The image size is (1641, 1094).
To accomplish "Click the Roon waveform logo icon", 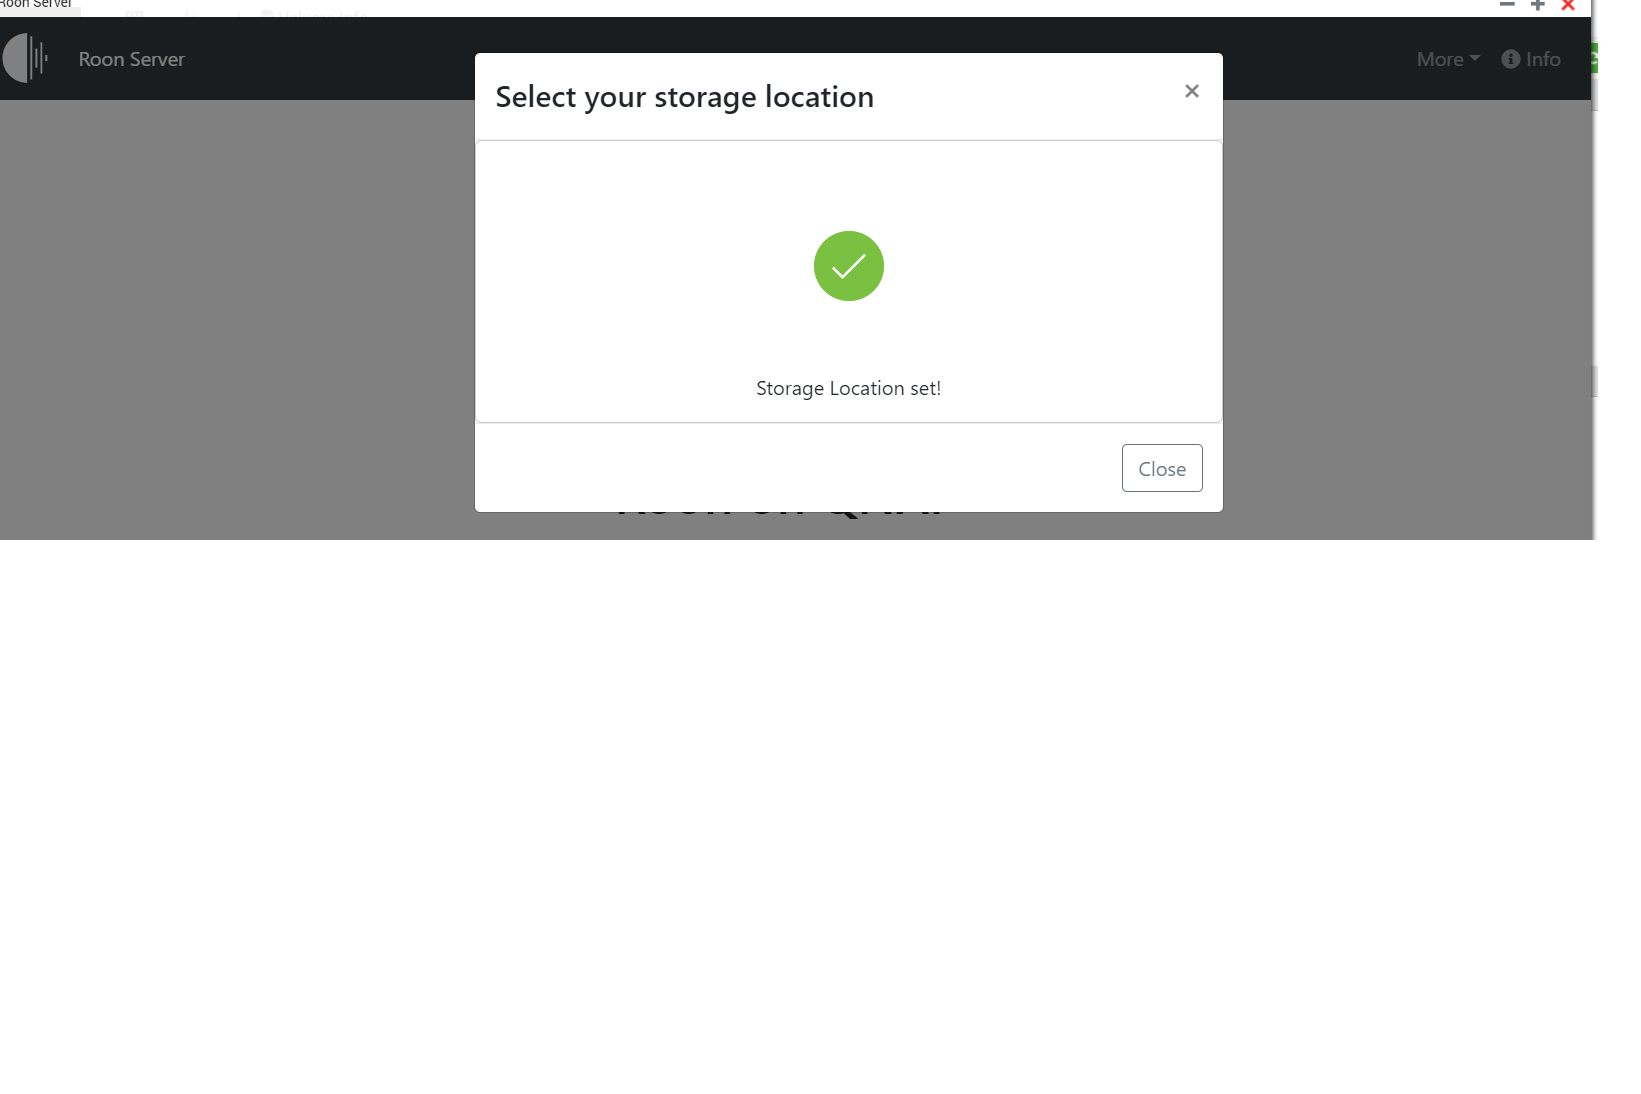I will pos(26,59).
